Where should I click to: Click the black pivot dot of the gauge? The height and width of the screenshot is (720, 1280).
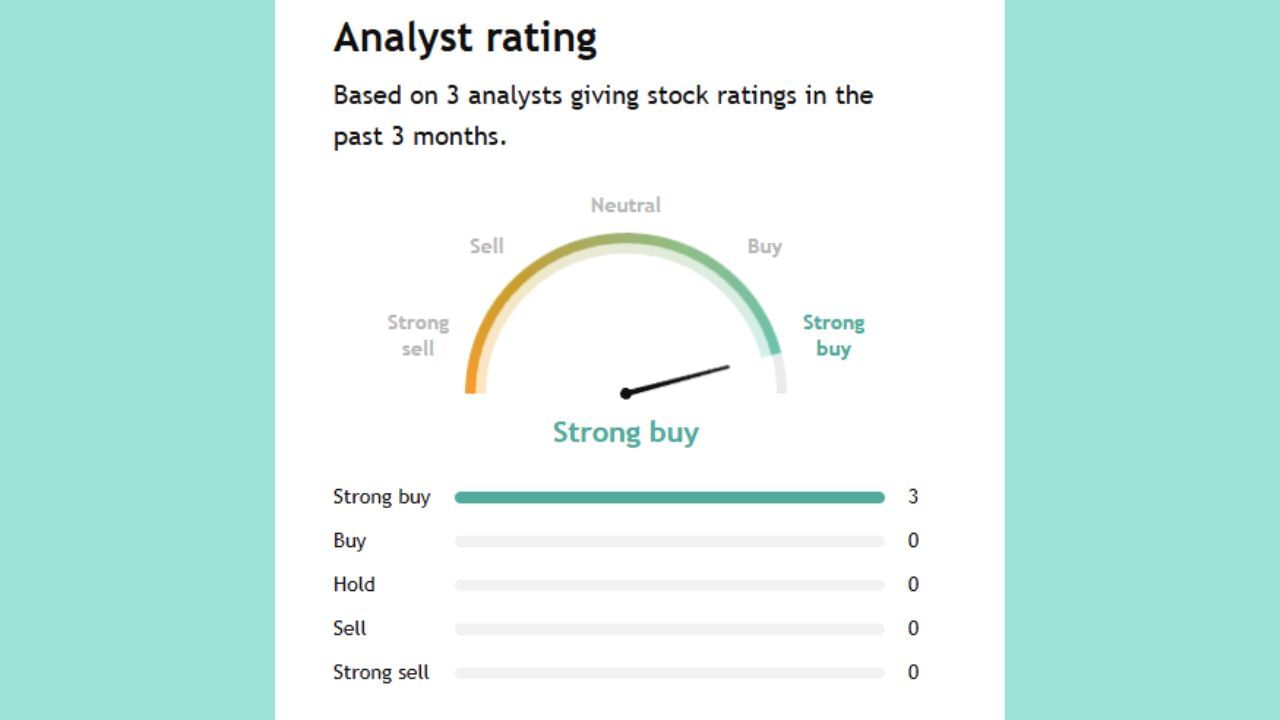tap(626, 393)
